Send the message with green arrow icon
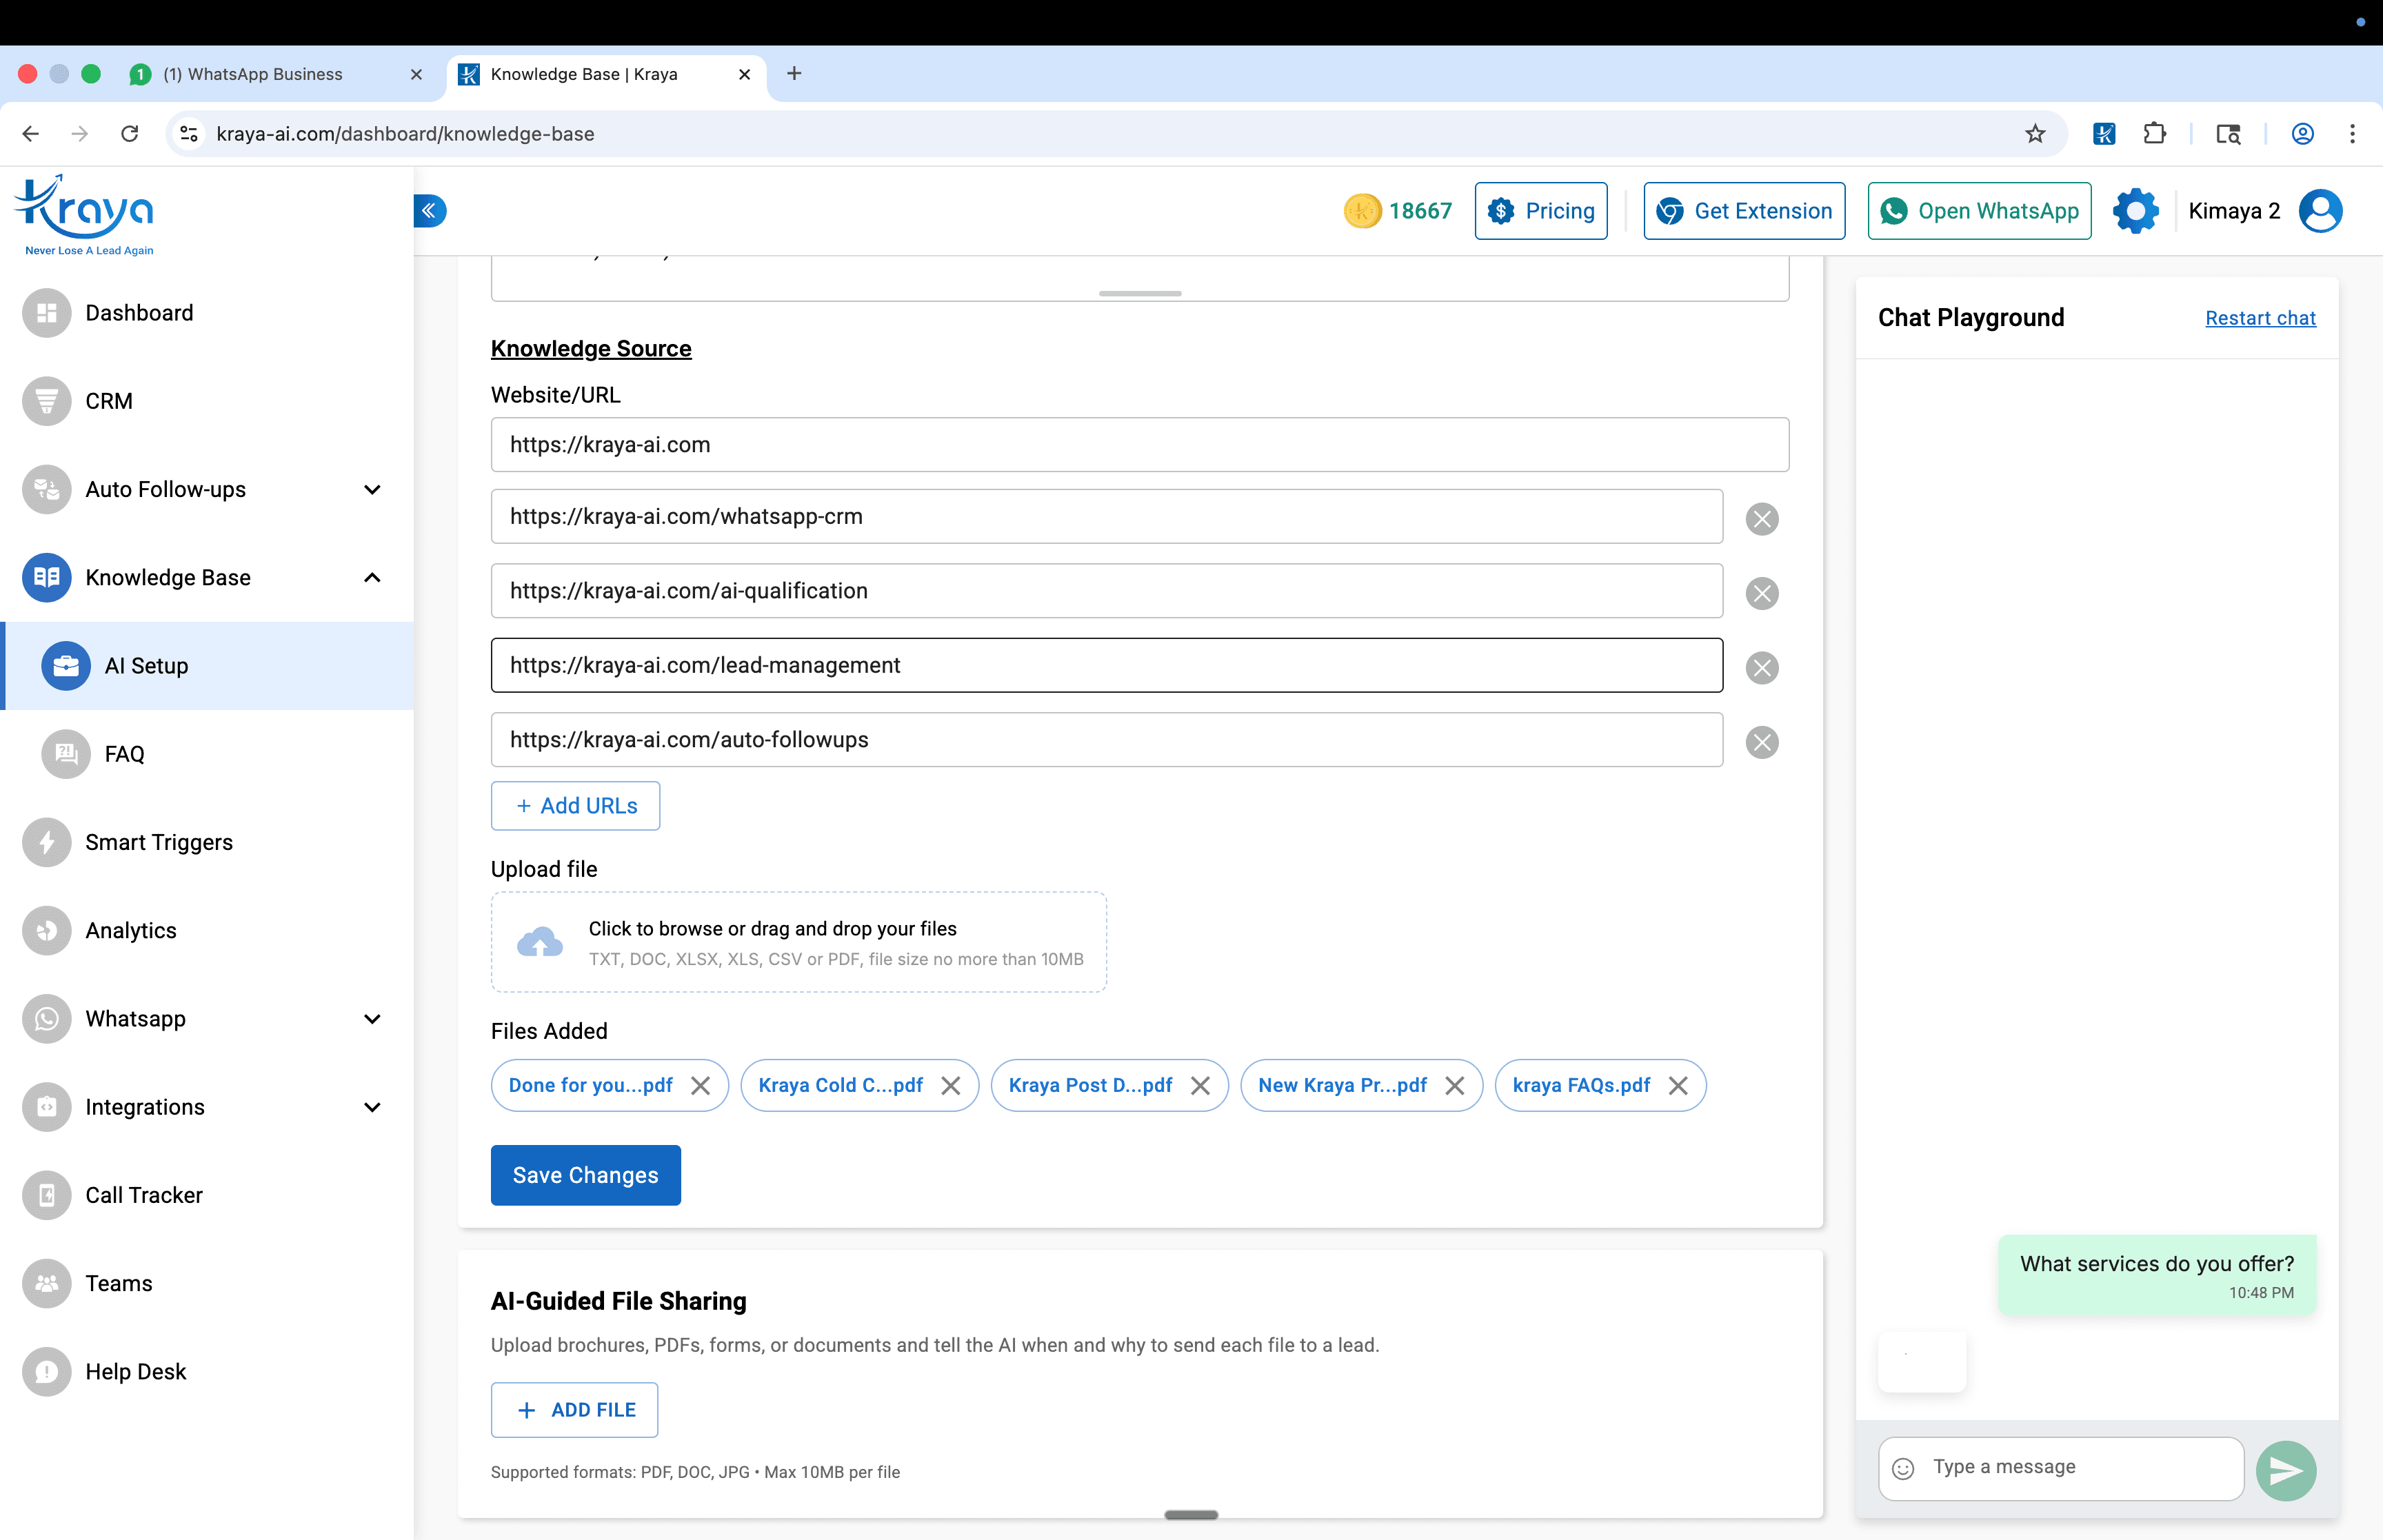 (x=2286, y=1470)
